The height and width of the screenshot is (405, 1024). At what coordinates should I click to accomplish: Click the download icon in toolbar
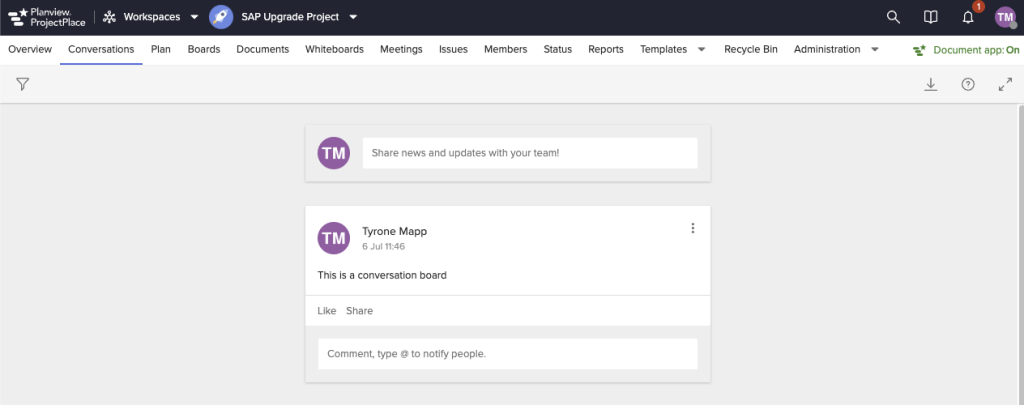930,85
